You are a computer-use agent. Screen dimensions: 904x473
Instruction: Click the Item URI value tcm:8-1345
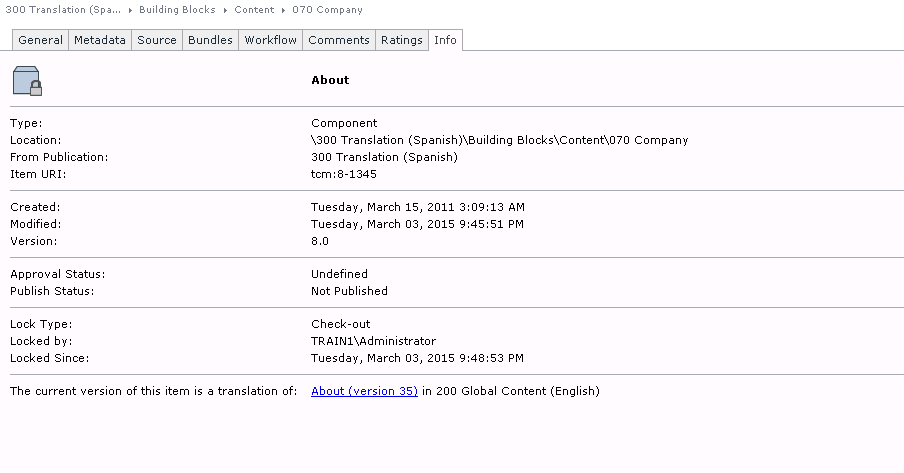pyautogui.click(x=344, y=174)
